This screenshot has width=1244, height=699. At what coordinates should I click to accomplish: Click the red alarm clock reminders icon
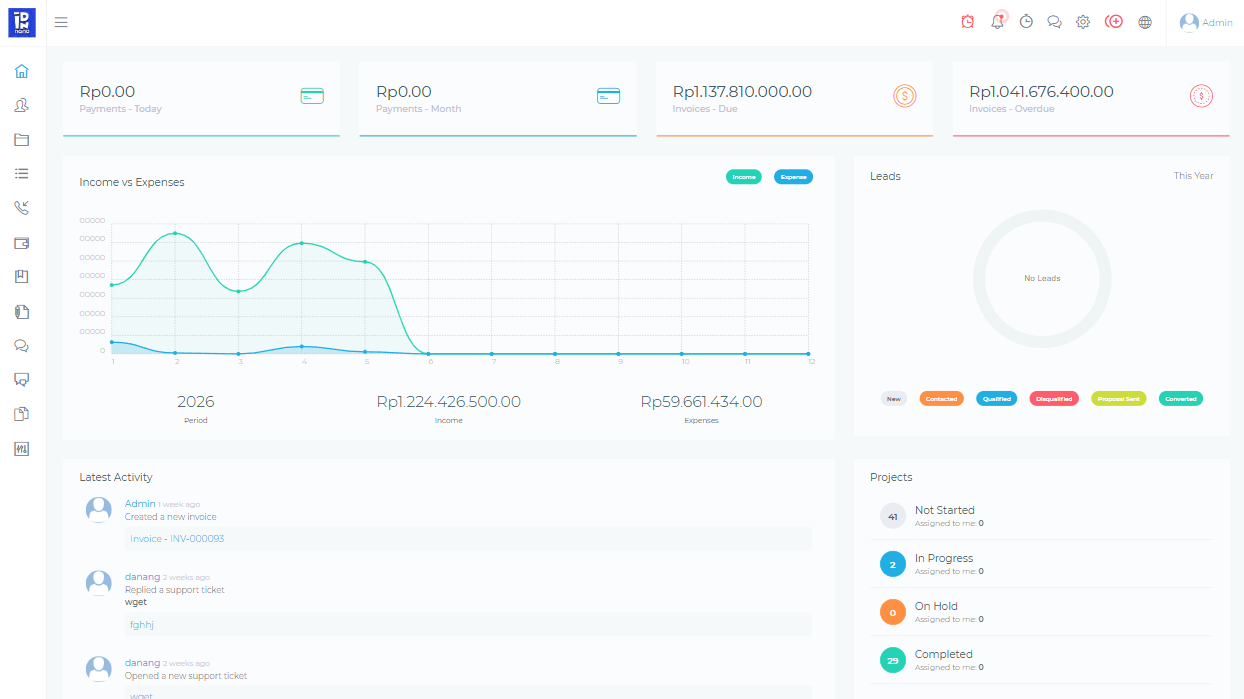tap(968, 22)
